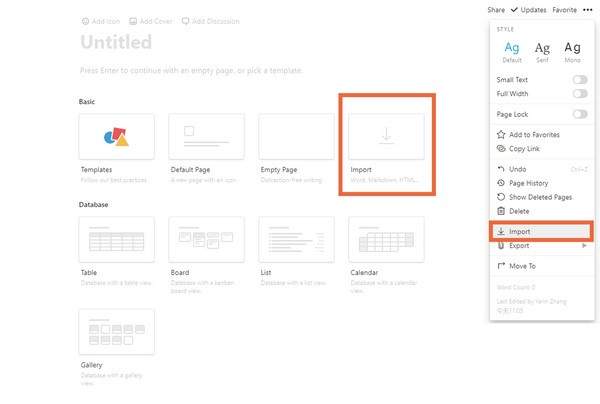Click the Templates colorful shapes thumbnail

tap(116, 137)
